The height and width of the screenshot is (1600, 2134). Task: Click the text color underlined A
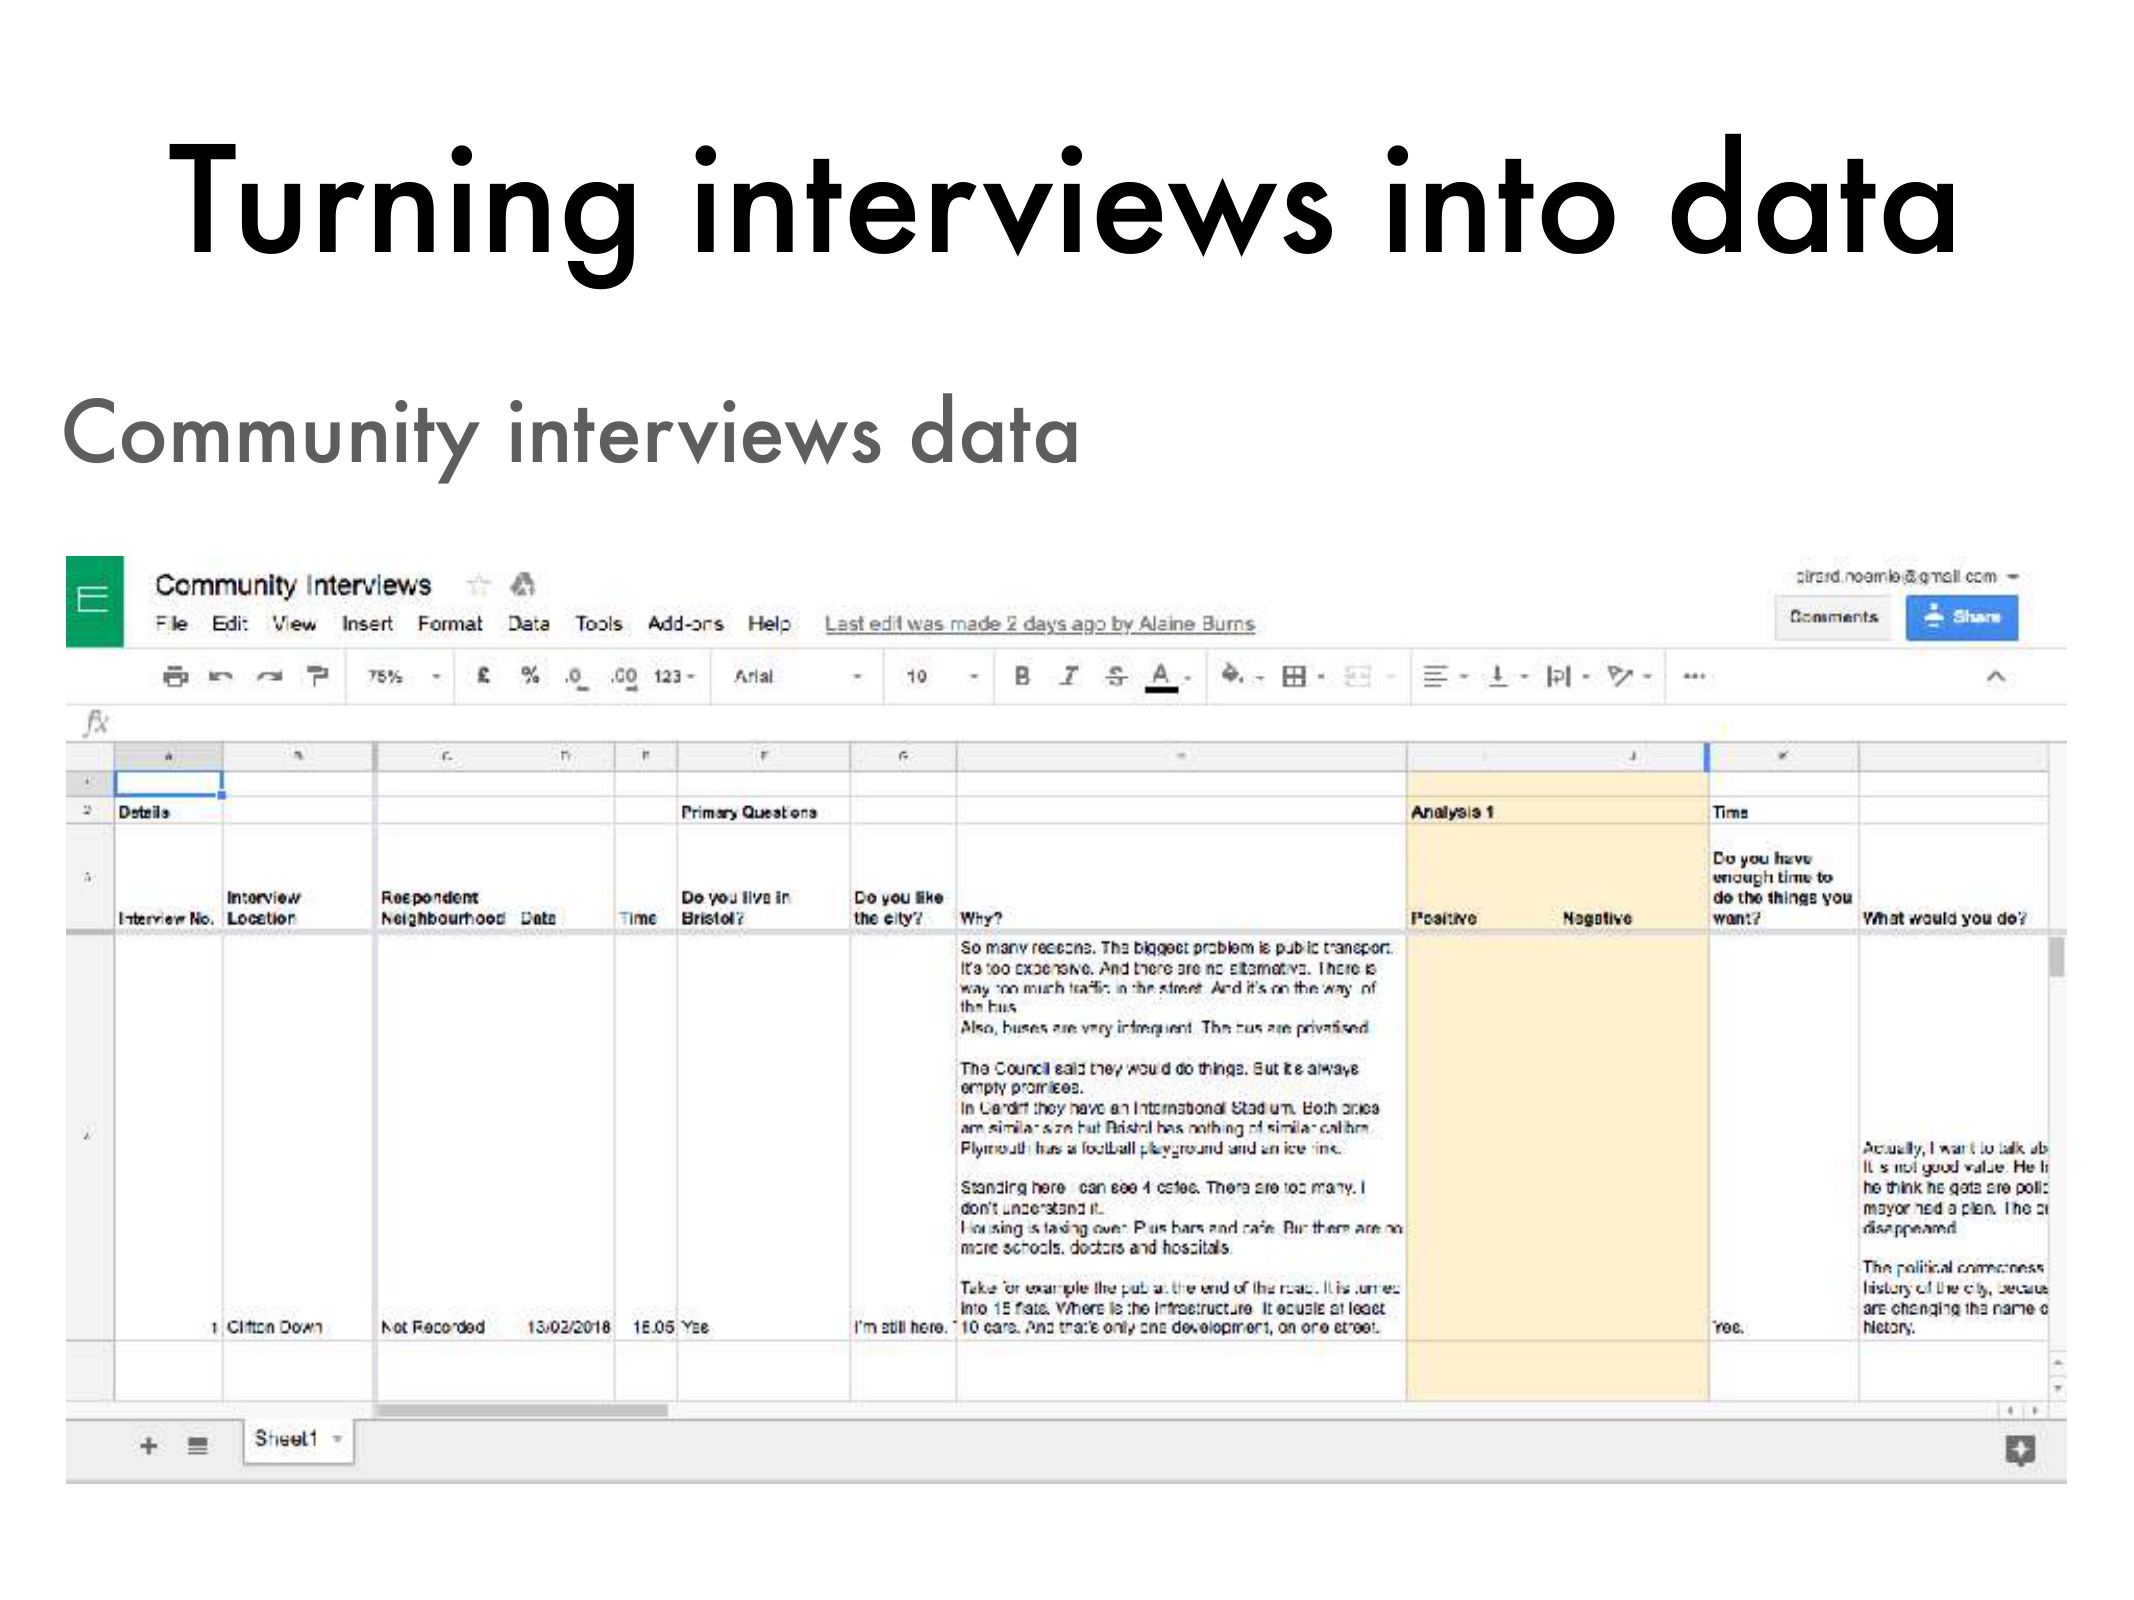(x=1160, y=677)
